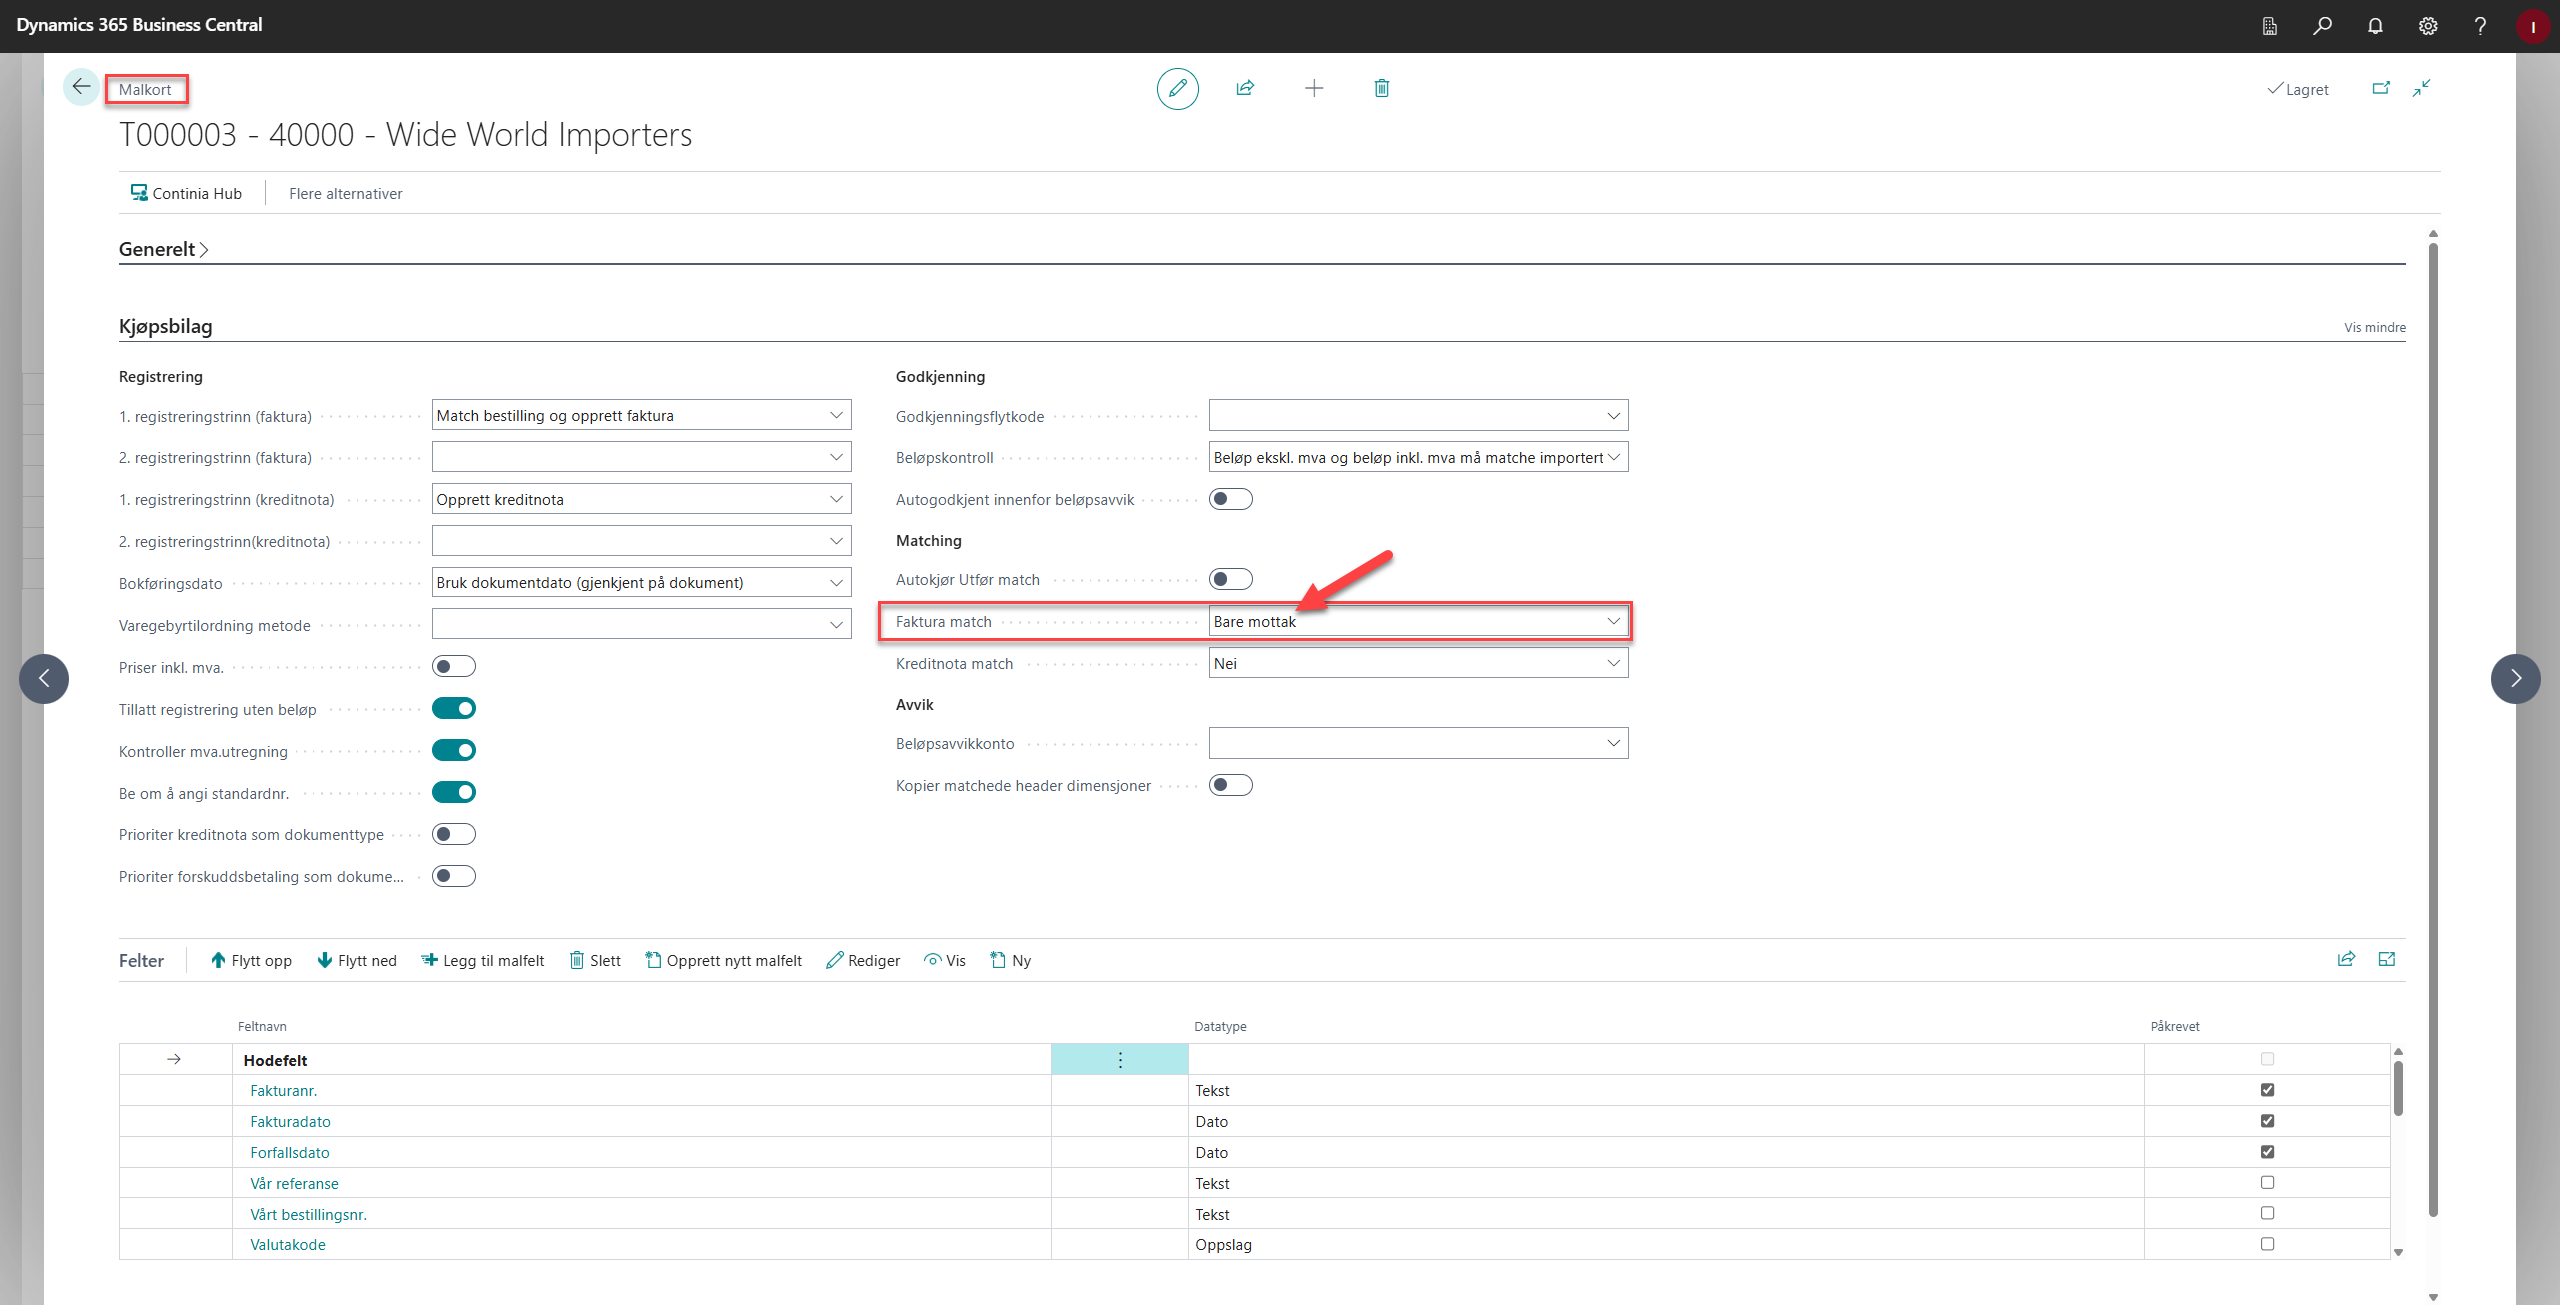Click the plus new record icon
Viewport: 2560px width, 1305px height.
[1314, 88]
